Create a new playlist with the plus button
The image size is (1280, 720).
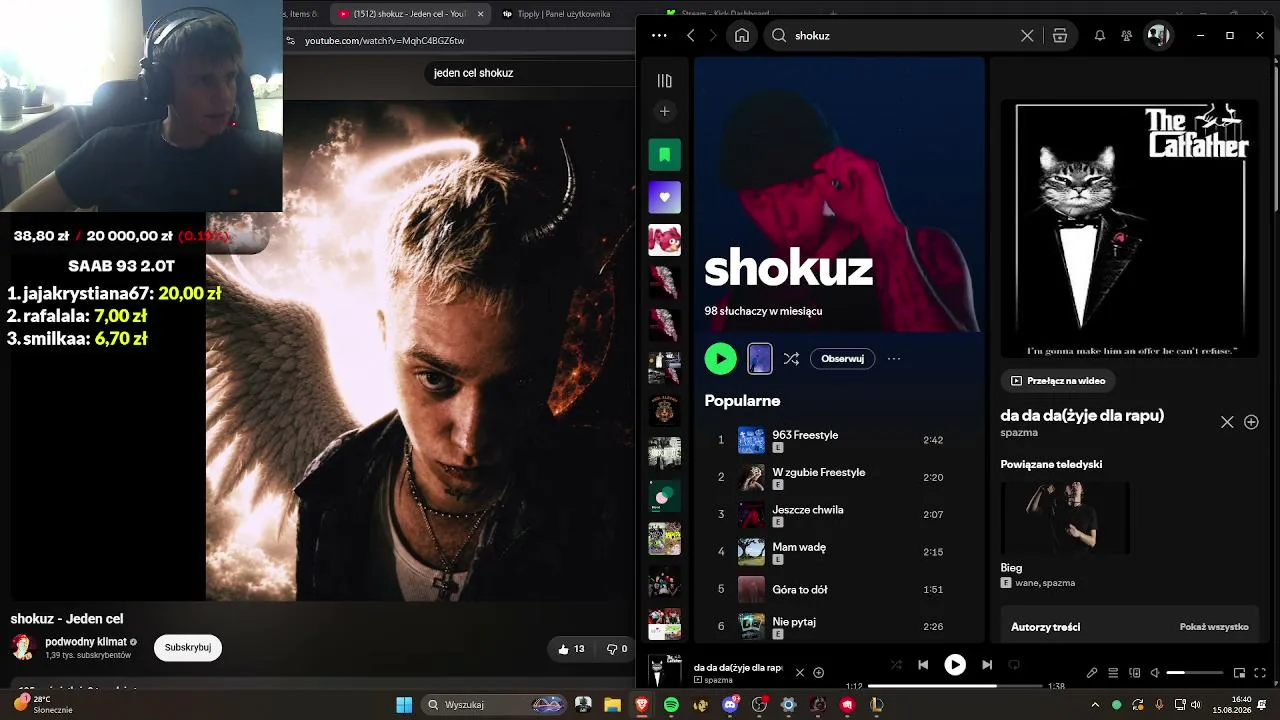click(664, 111)
